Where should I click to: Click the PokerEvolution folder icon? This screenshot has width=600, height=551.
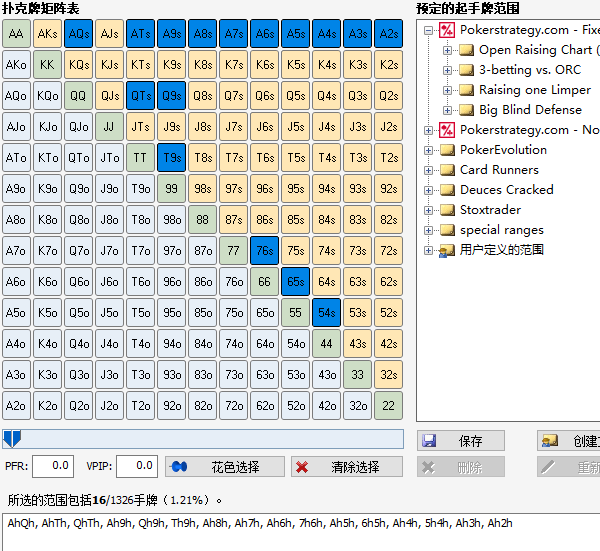click(447, 150)
